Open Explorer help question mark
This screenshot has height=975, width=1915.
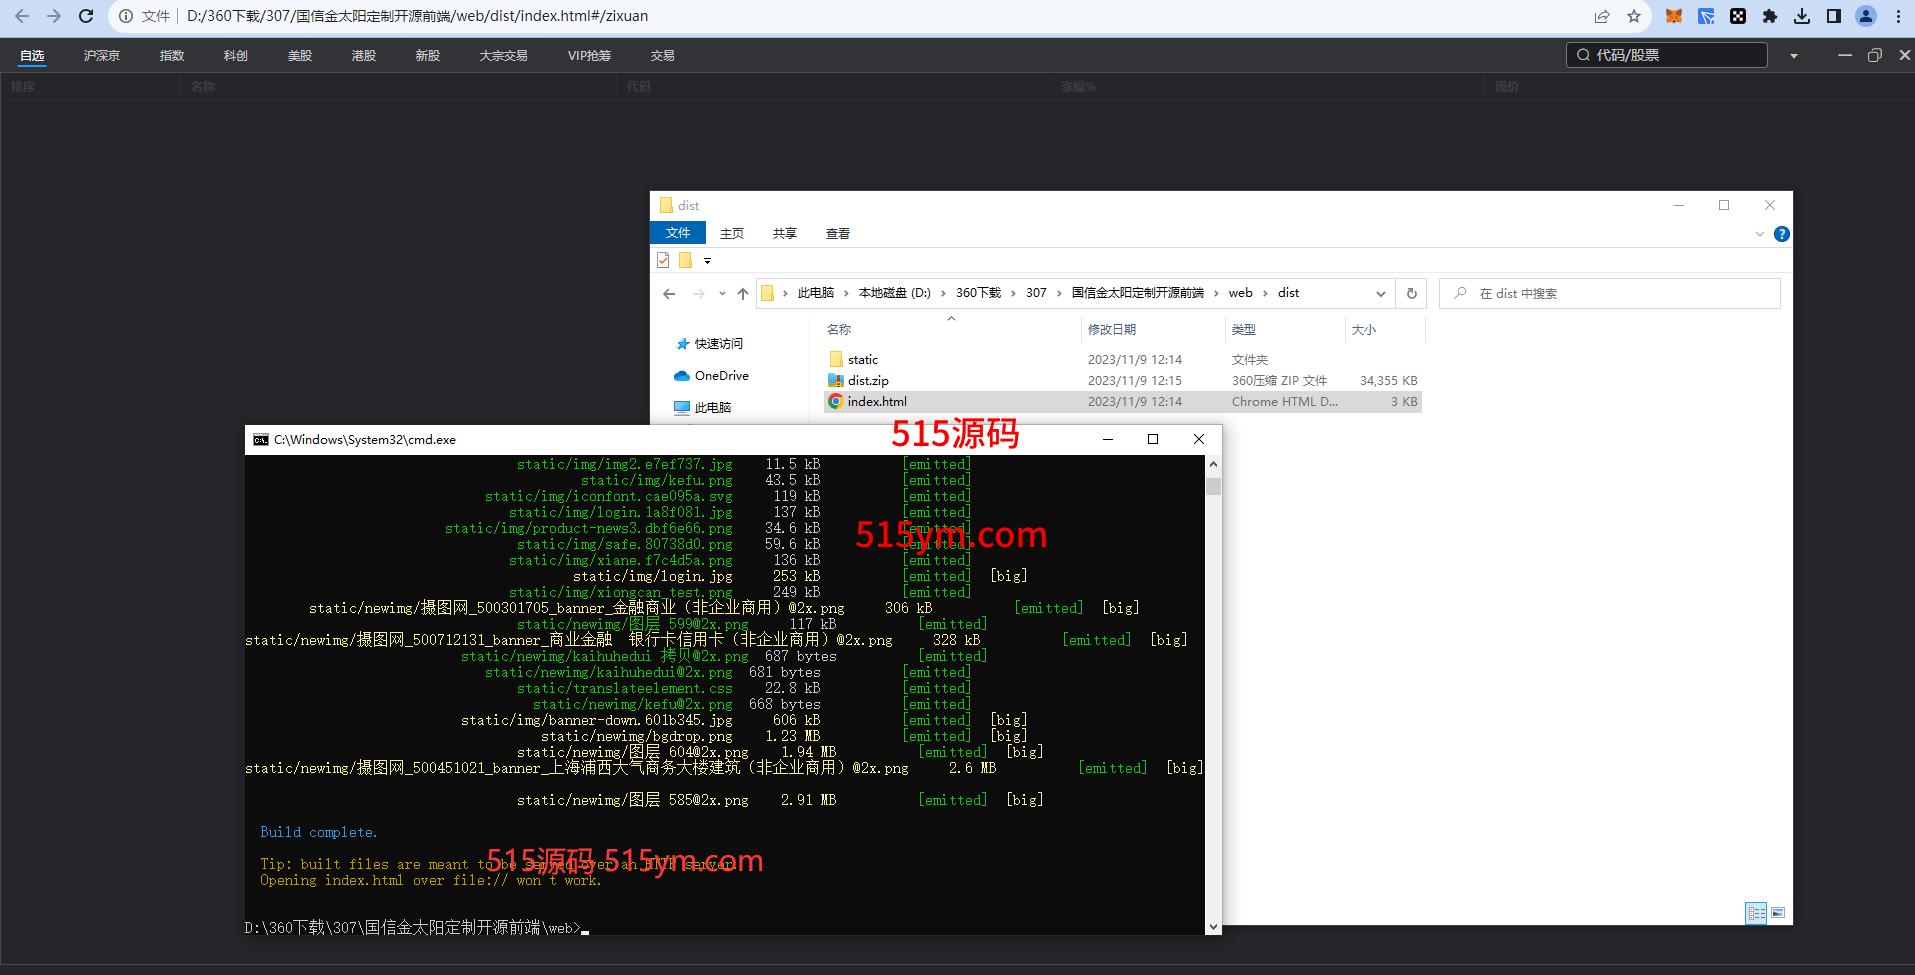[x=1781, y=234]
